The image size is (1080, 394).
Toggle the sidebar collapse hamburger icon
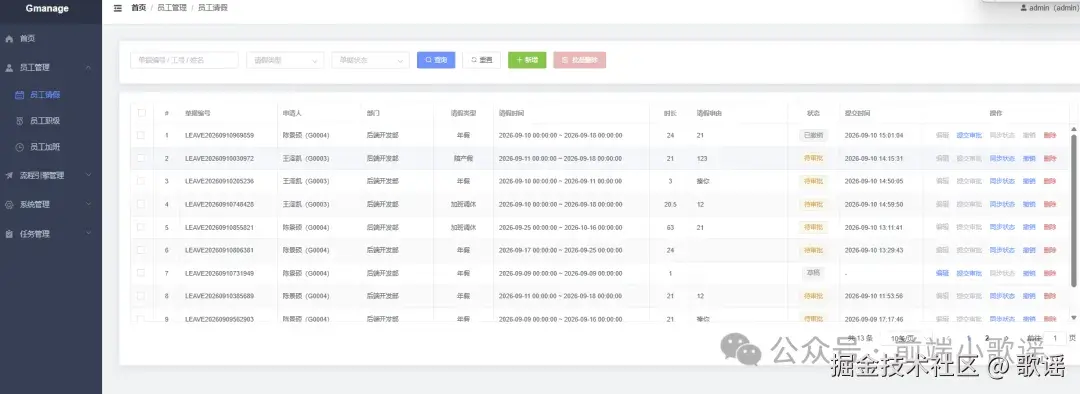[x=118, y=8]
